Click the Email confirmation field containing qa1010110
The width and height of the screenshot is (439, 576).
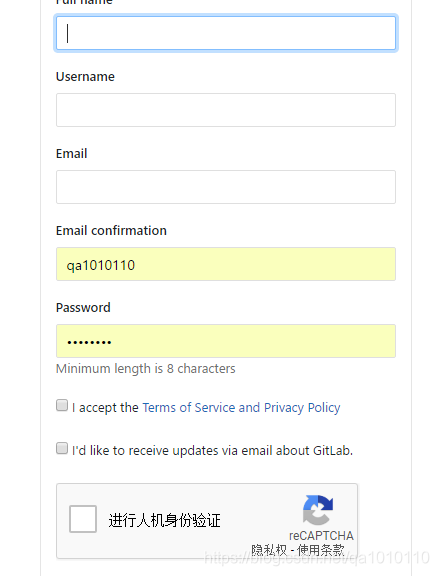pyautogui.click(x=226, y=264)
